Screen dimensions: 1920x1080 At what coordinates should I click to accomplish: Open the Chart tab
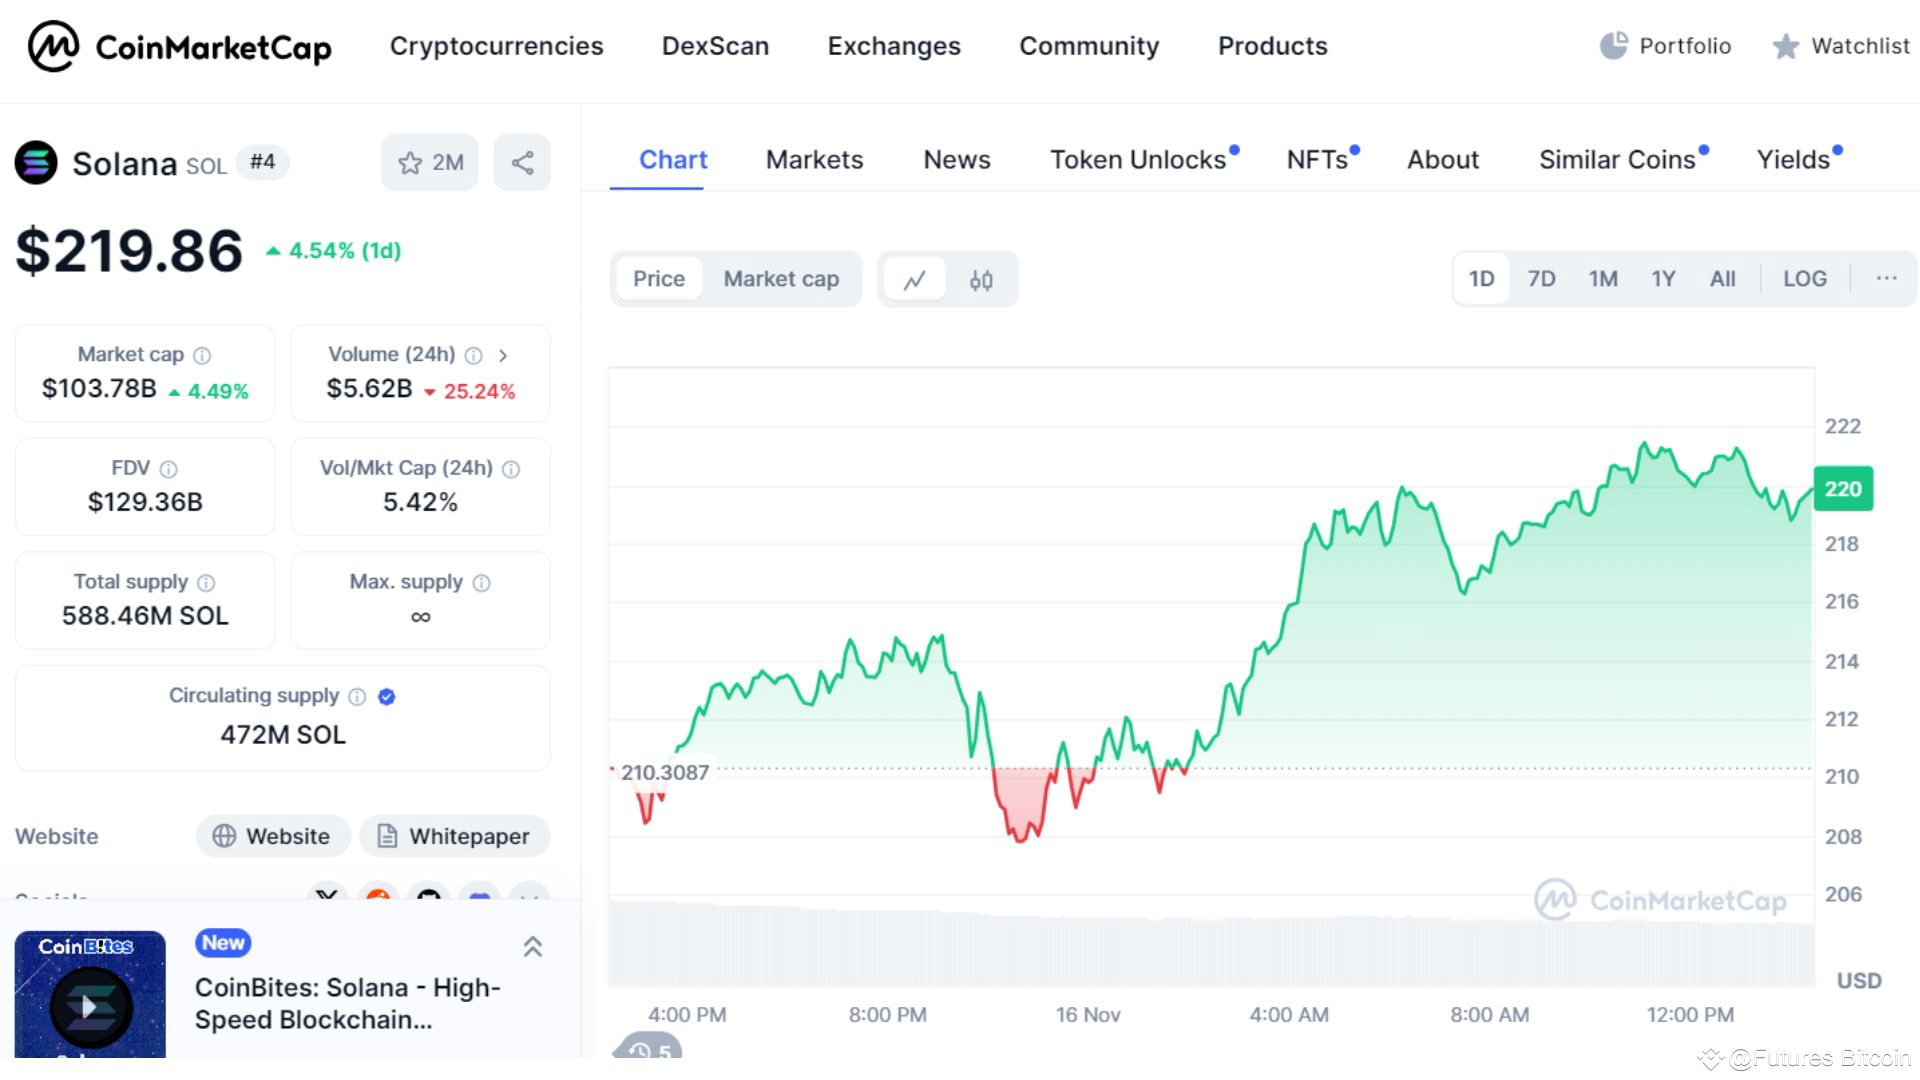(x=673, y=160)
